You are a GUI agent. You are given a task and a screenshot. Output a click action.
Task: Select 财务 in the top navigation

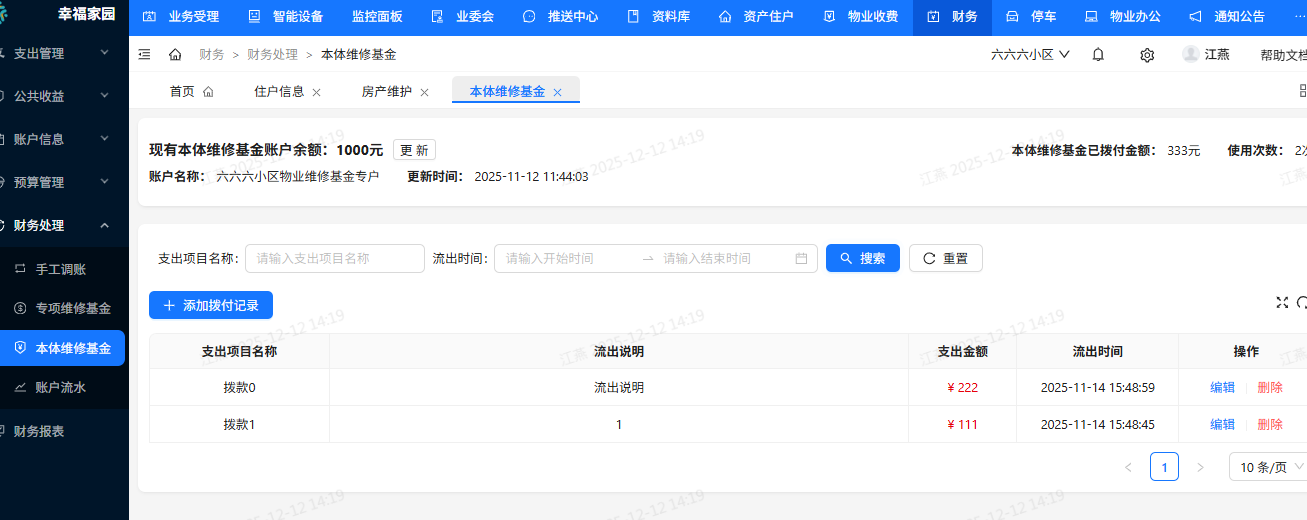[953, 17]
